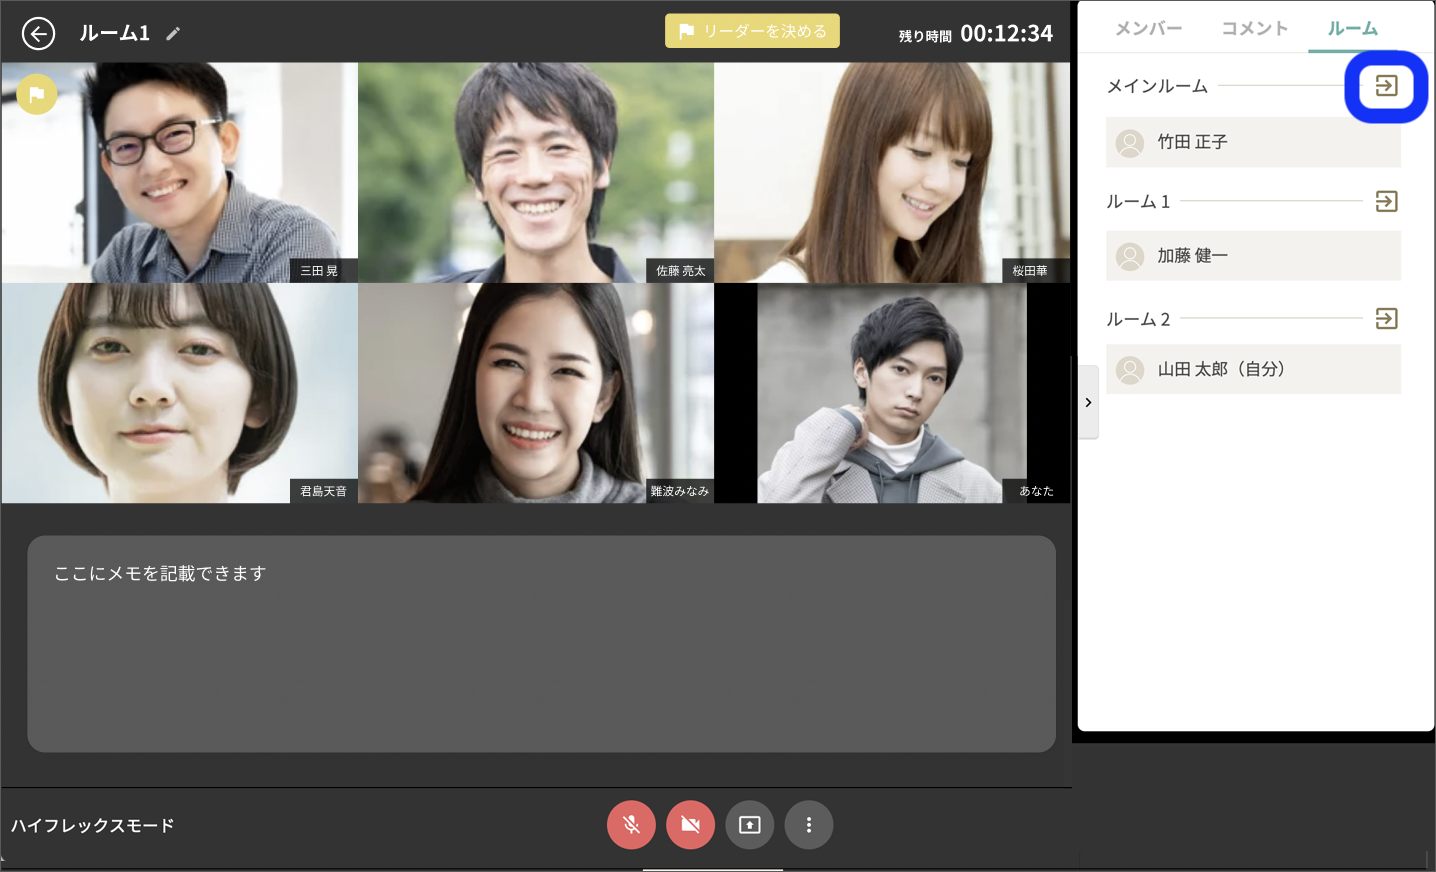Enter the メインルーム via its join icon
Screen dimensions: 1436x872
pyautogui.click(x=1386, y=86)
